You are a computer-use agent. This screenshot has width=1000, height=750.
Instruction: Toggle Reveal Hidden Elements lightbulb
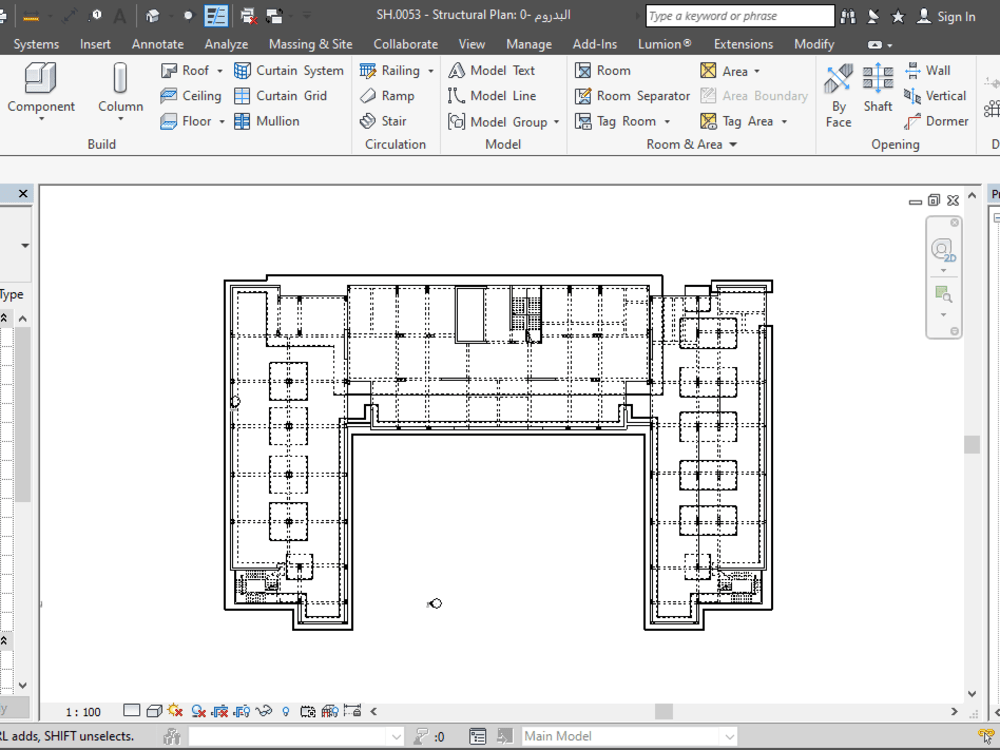[x=286, y=711]
